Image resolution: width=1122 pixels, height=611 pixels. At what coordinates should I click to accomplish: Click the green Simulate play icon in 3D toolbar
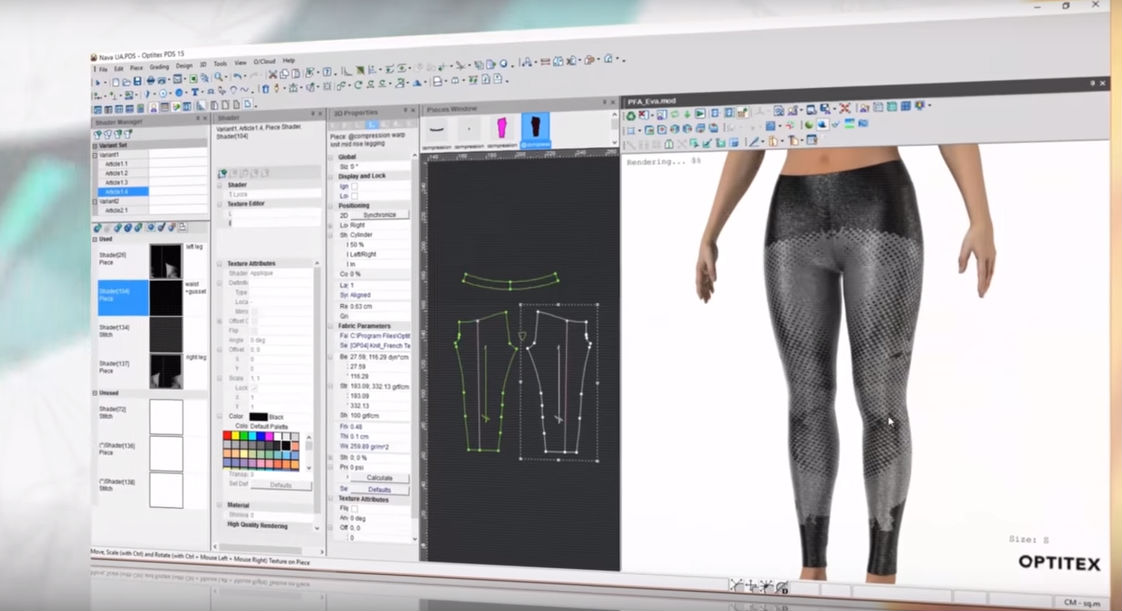pos(700,112)
